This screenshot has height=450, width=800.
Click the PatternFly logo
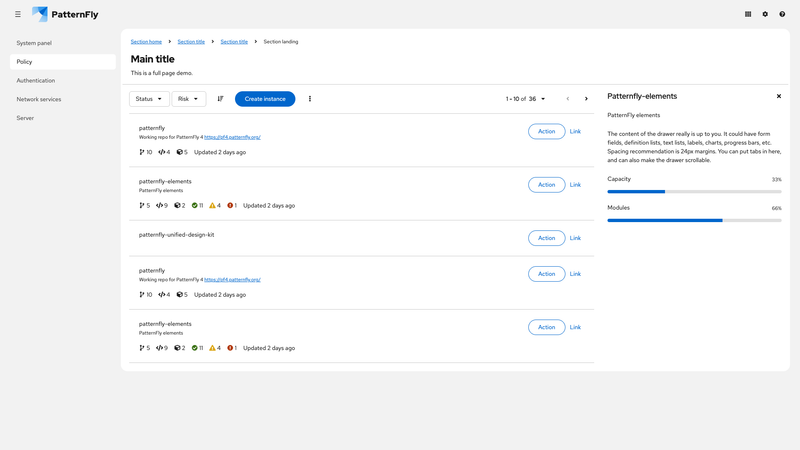[x=65, y=14]
